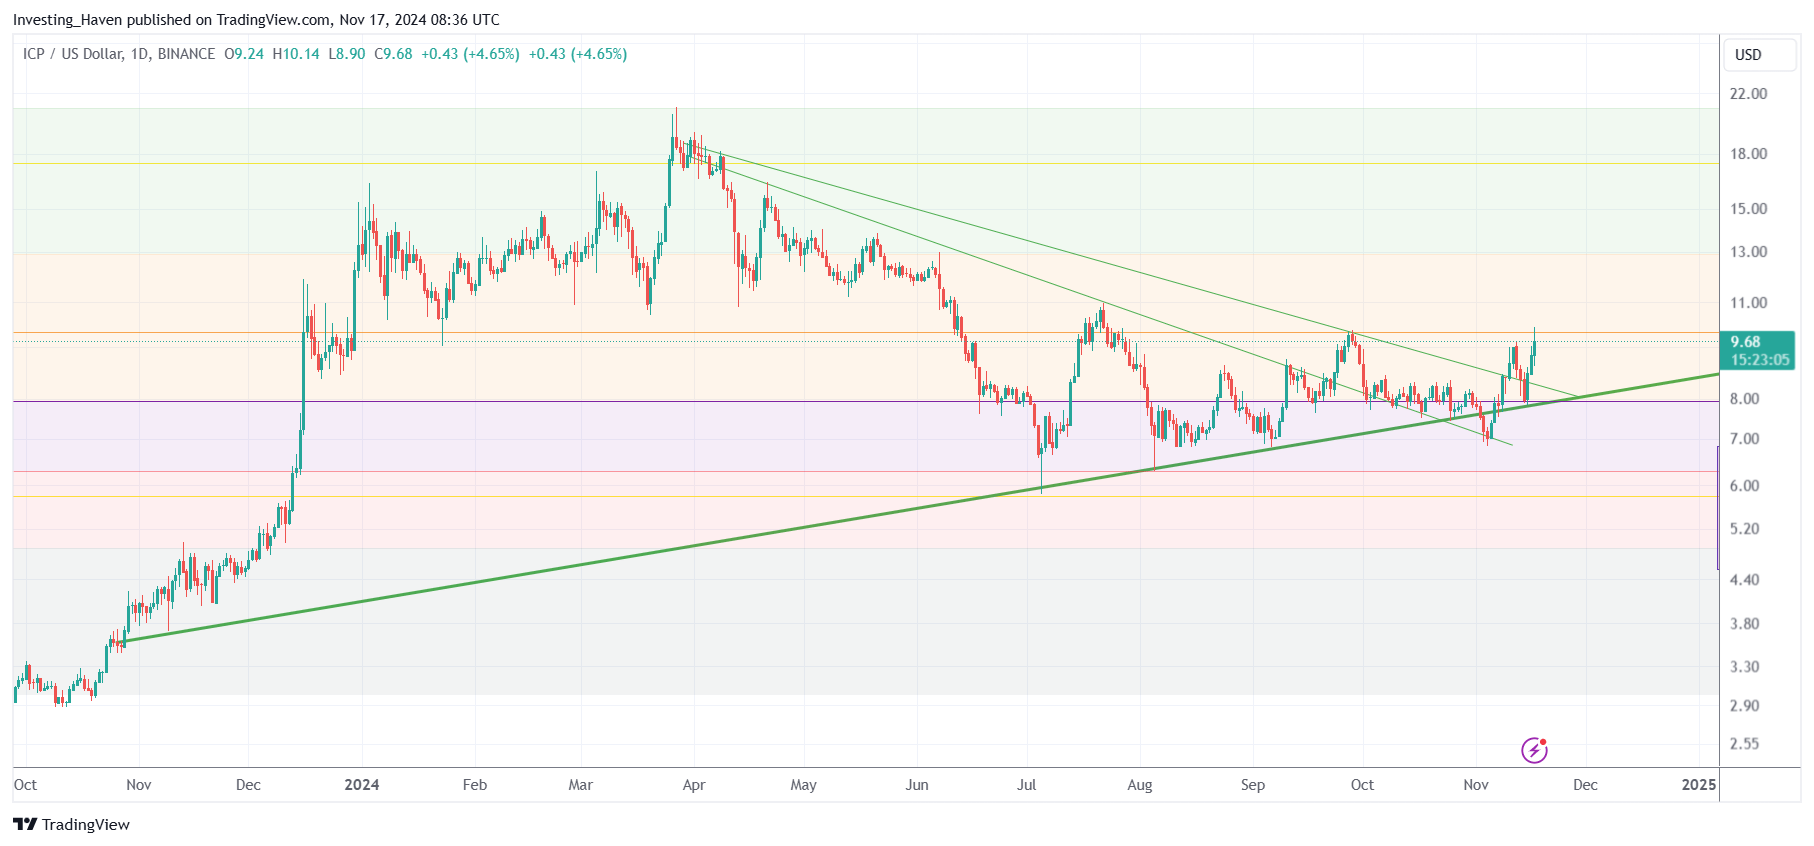The width and height of the screenshot is (1814, 846).
Task: Click the 13.00 price axis label
Action: point(1748,252)
